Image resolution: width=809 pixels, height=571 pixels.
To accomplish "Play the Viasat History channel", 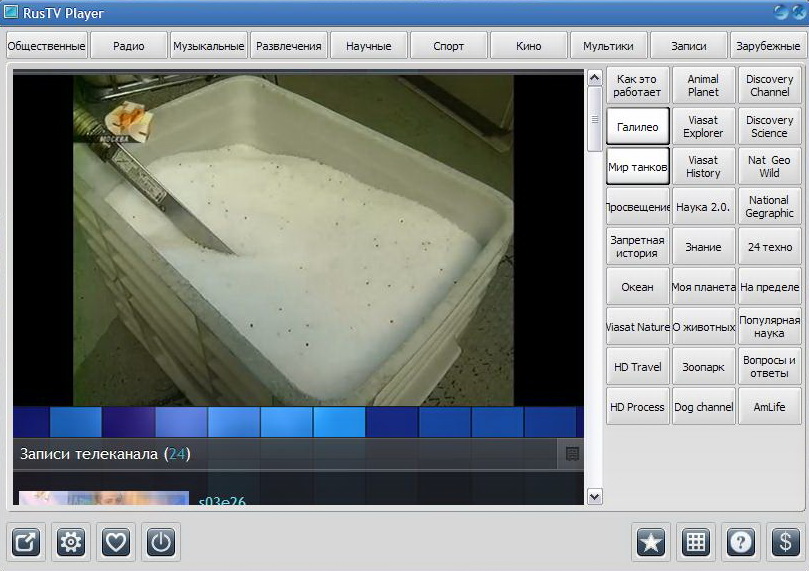I will [x=703, y=167].
